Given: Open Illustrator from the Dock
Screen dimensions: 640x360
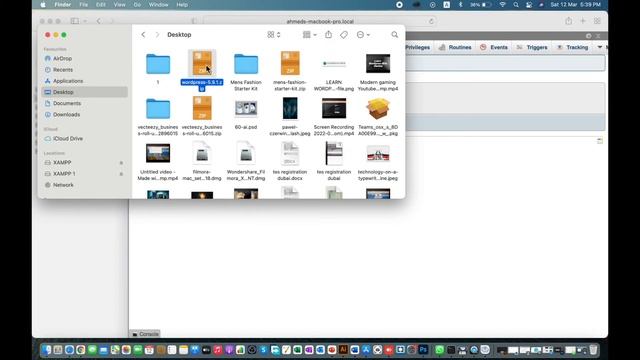Looking at the screenshot, I should pos(343,350).
